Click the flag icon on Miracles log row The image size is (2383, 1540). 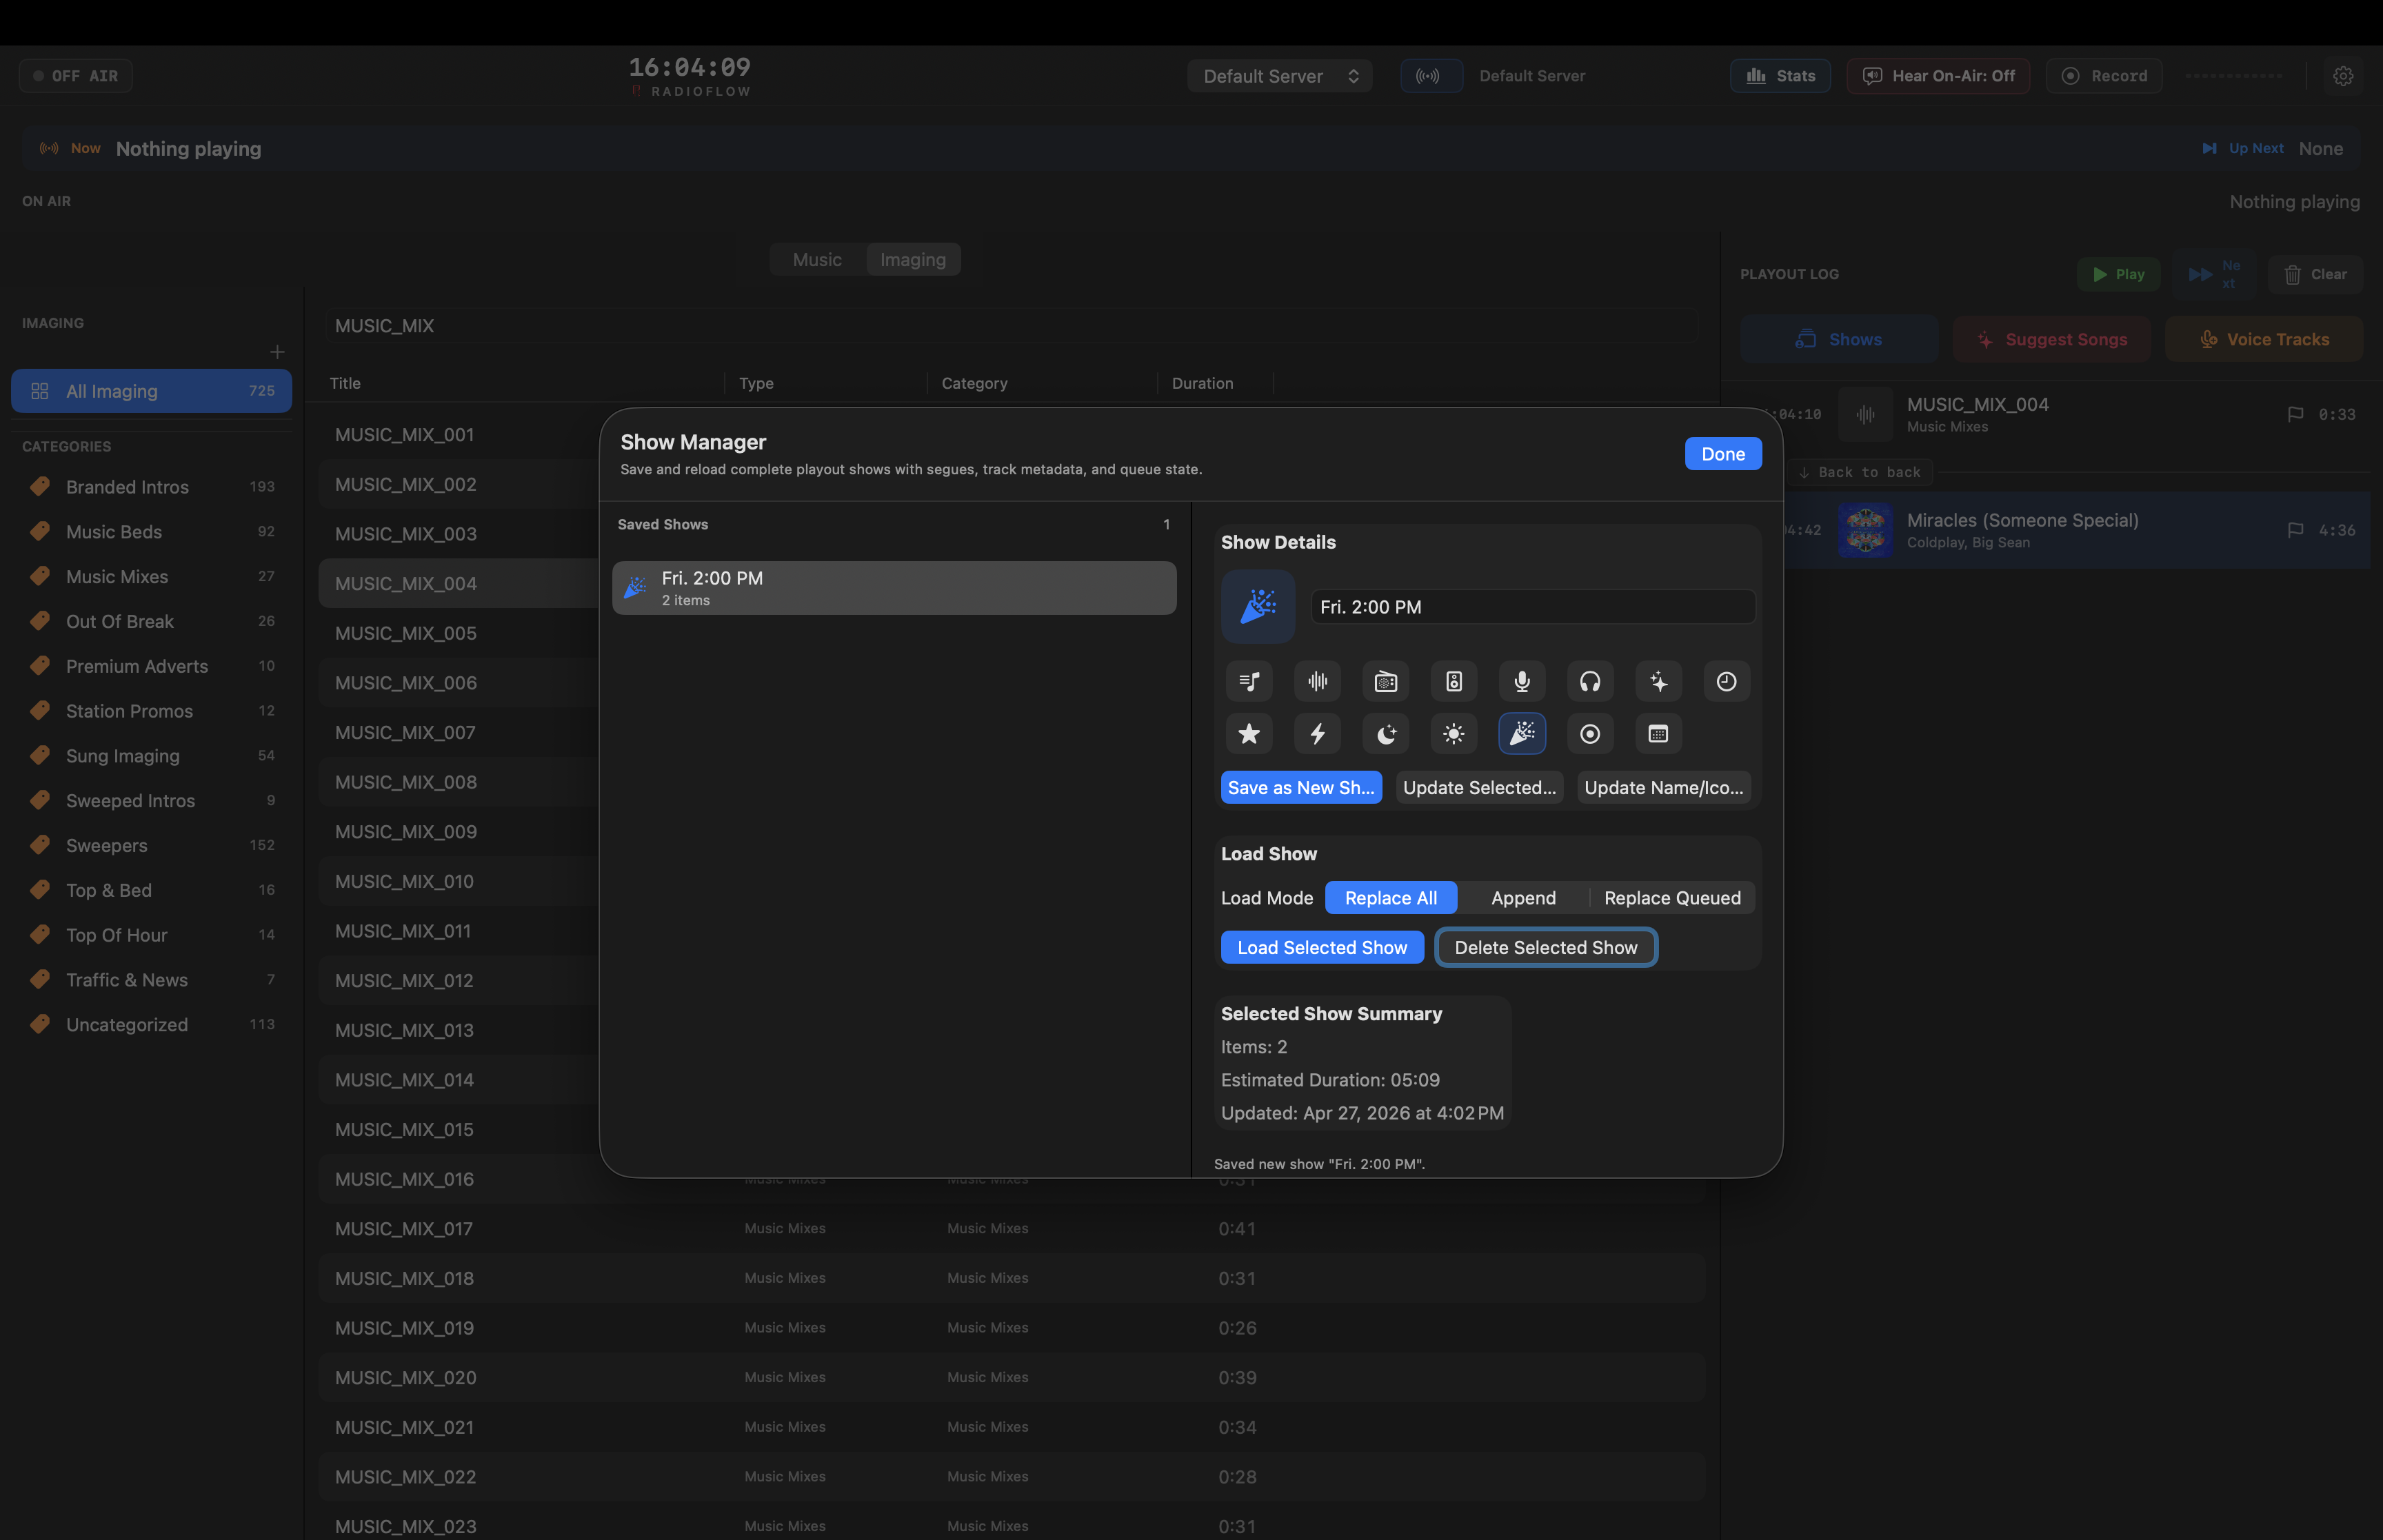coord(2295,530)
